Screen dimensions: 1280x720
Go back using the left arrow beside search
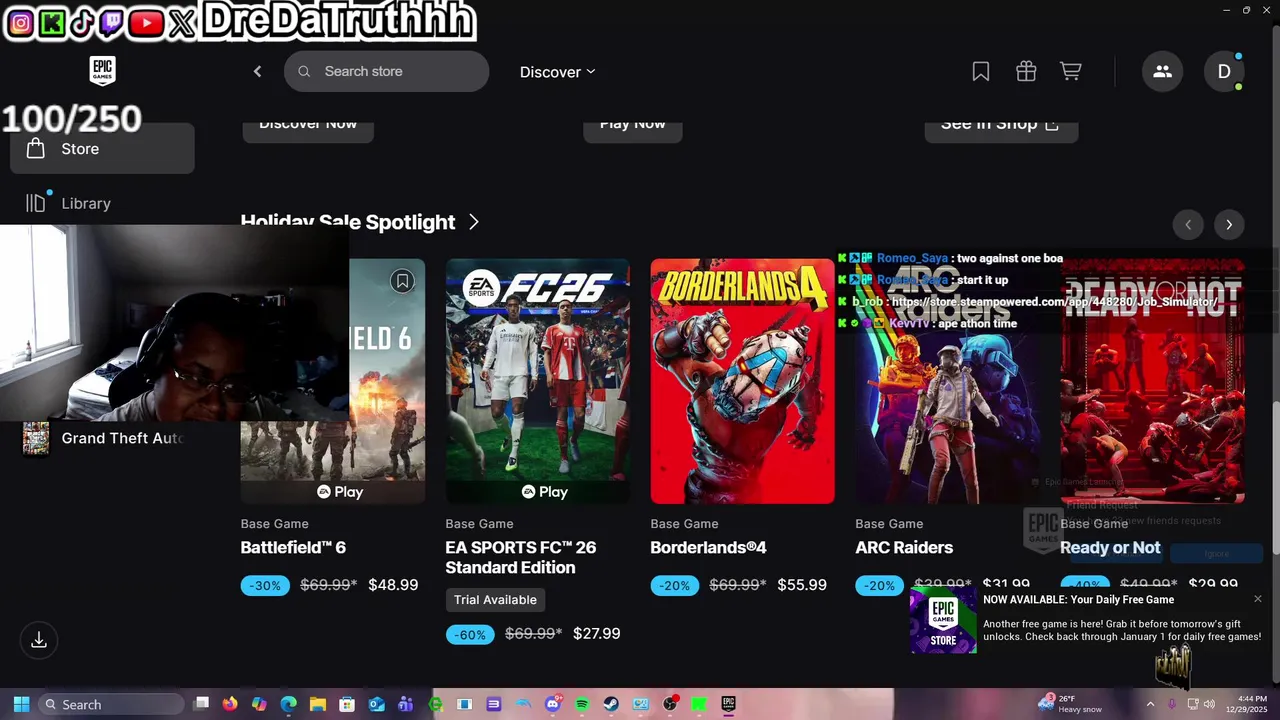[257, 71]
